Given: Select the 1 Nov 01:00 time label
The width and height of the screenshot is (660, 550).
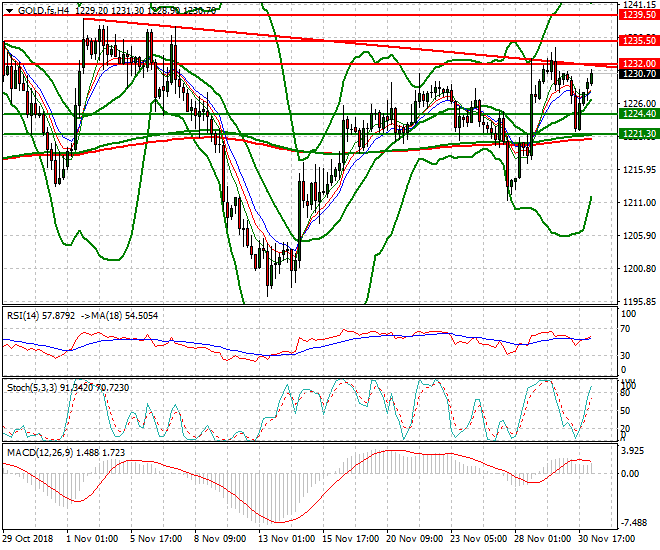Looking at the screenshot, I should coord(92,539).
